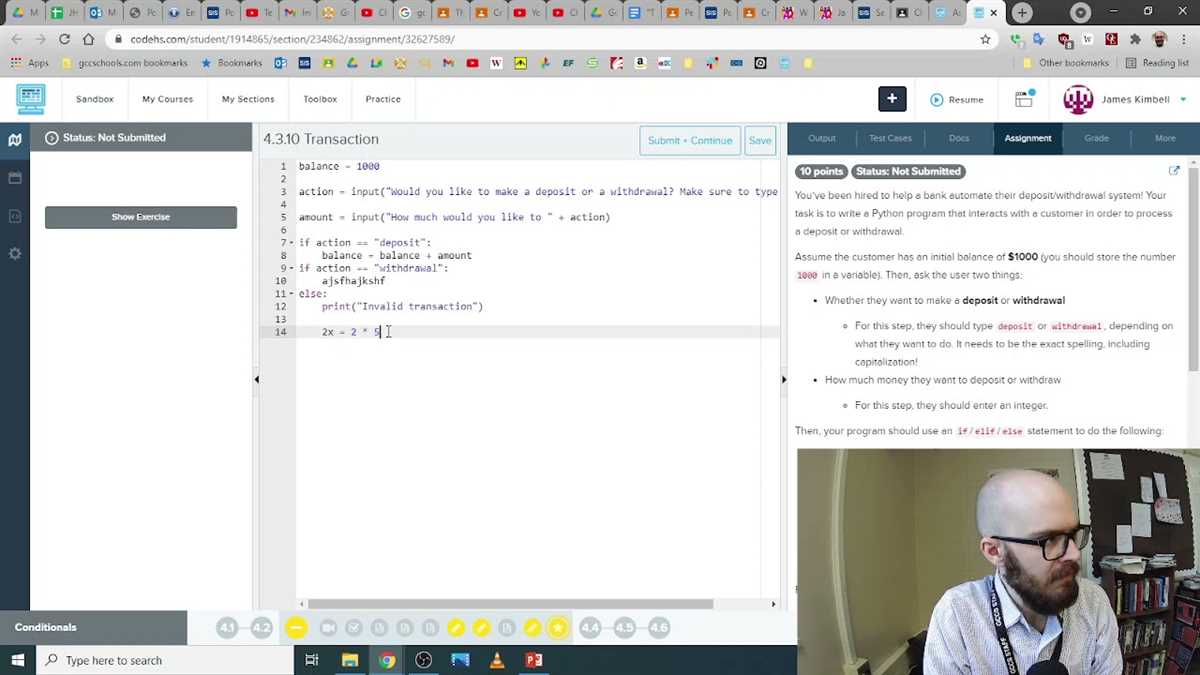Viewport: 1200px width, 675px height.
Task: Open OBS Studio from taskbar
Action: [423, 660]
